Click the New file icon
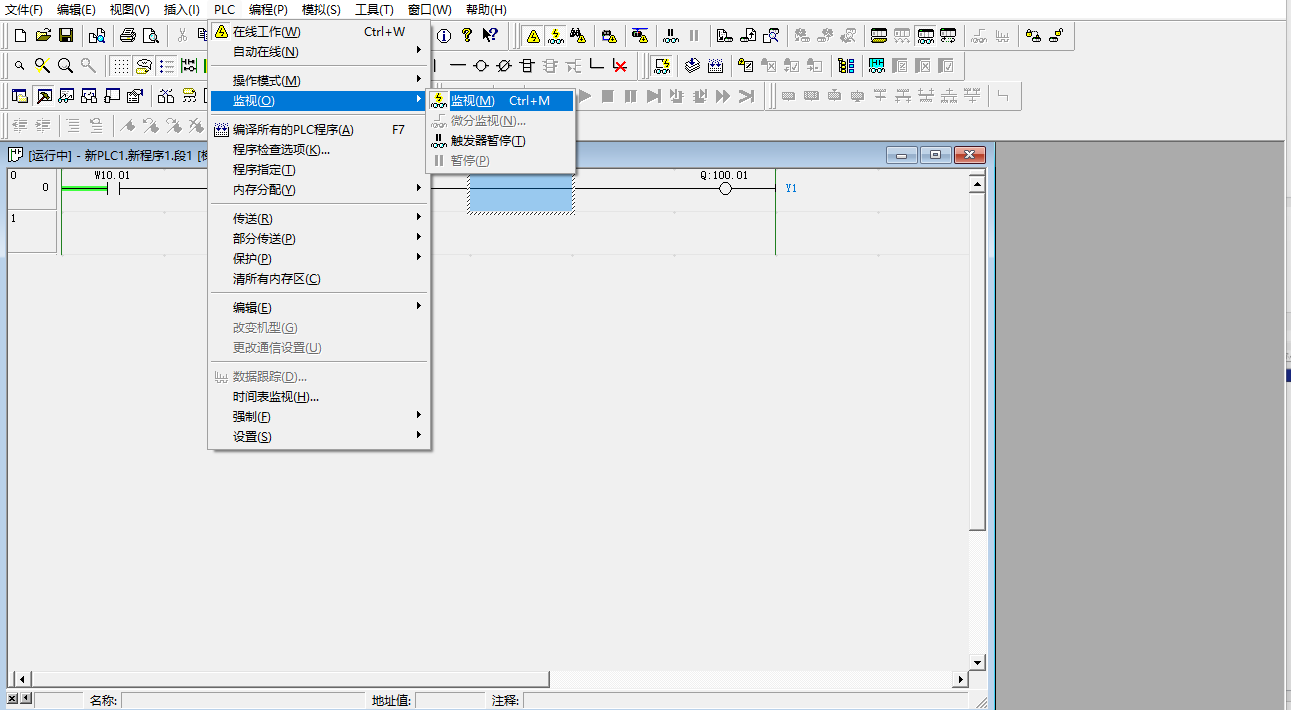The width and height of the screenshot is (1291, 710). point(21,36)
